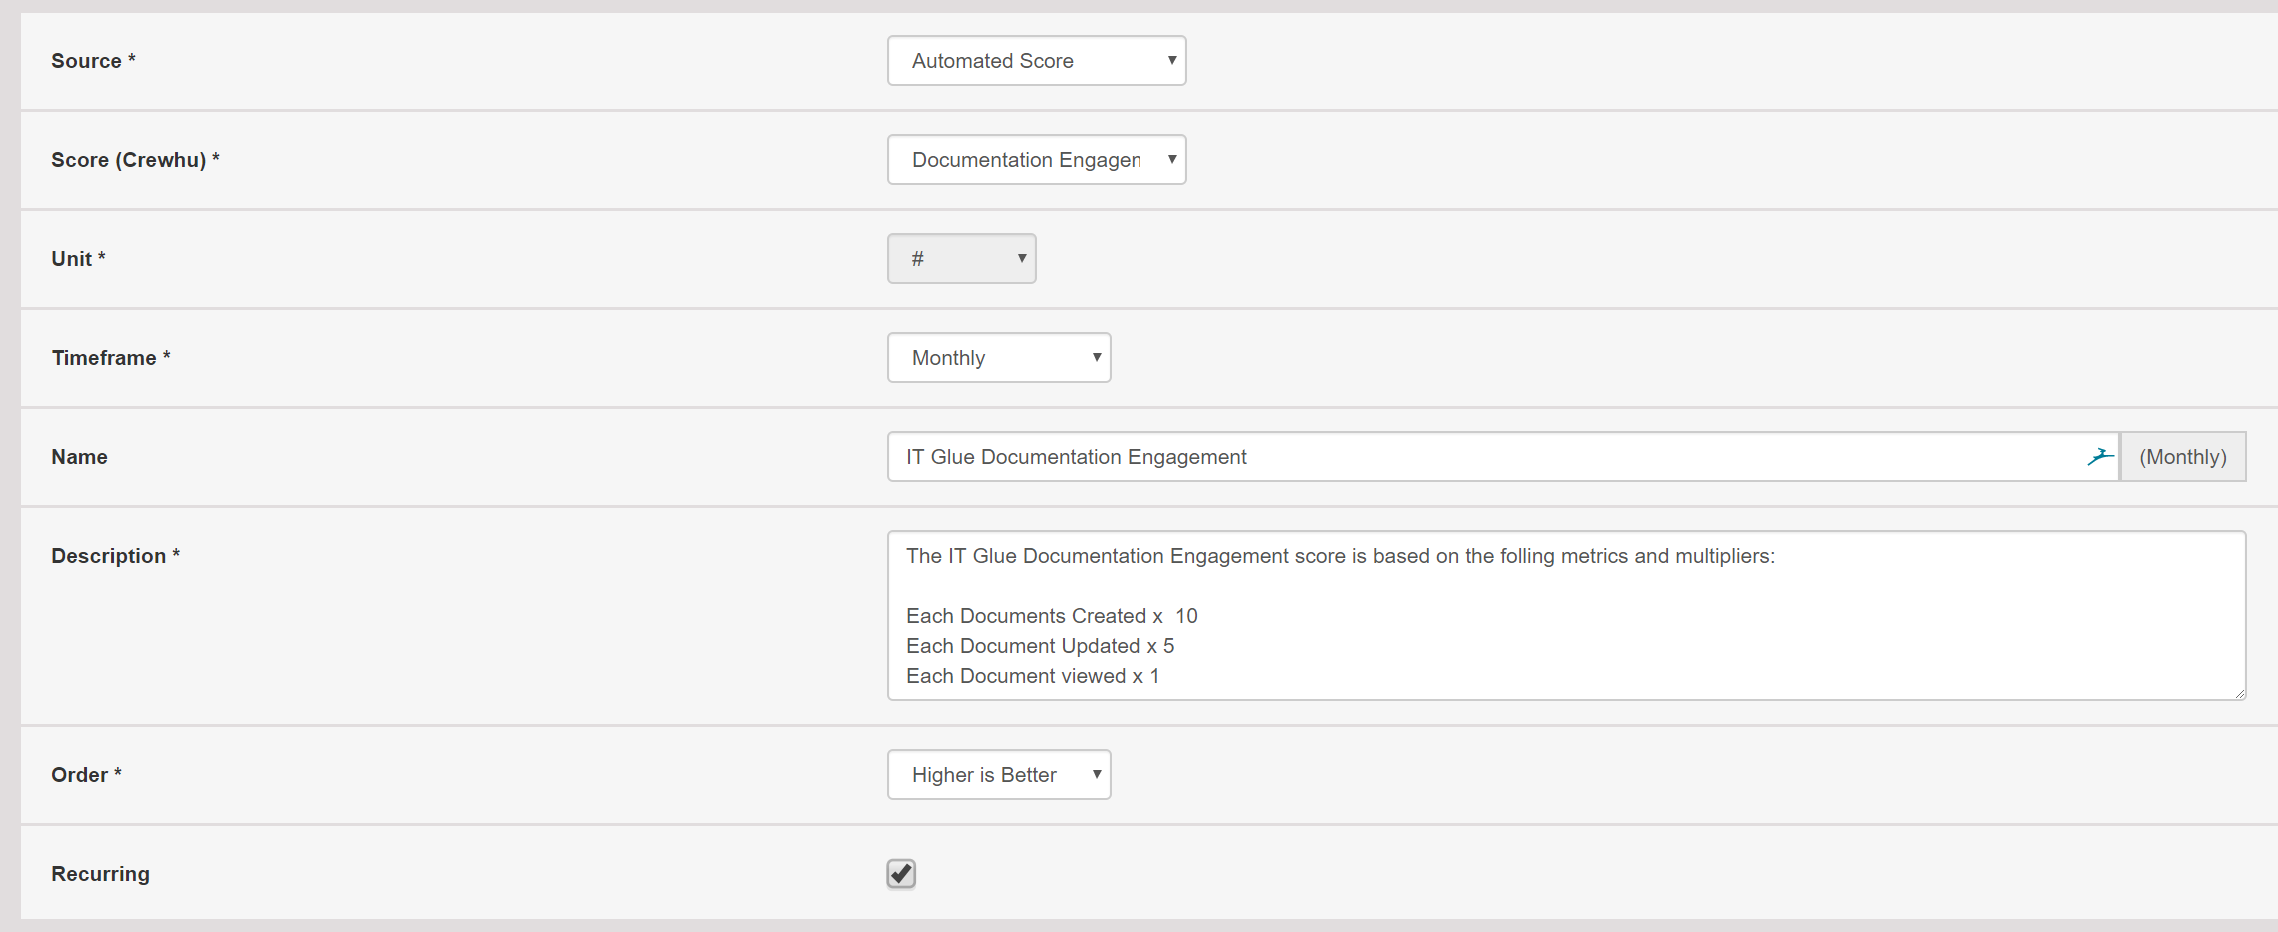Click the line 'Each Document viewed x 1'

point(1032,676)
